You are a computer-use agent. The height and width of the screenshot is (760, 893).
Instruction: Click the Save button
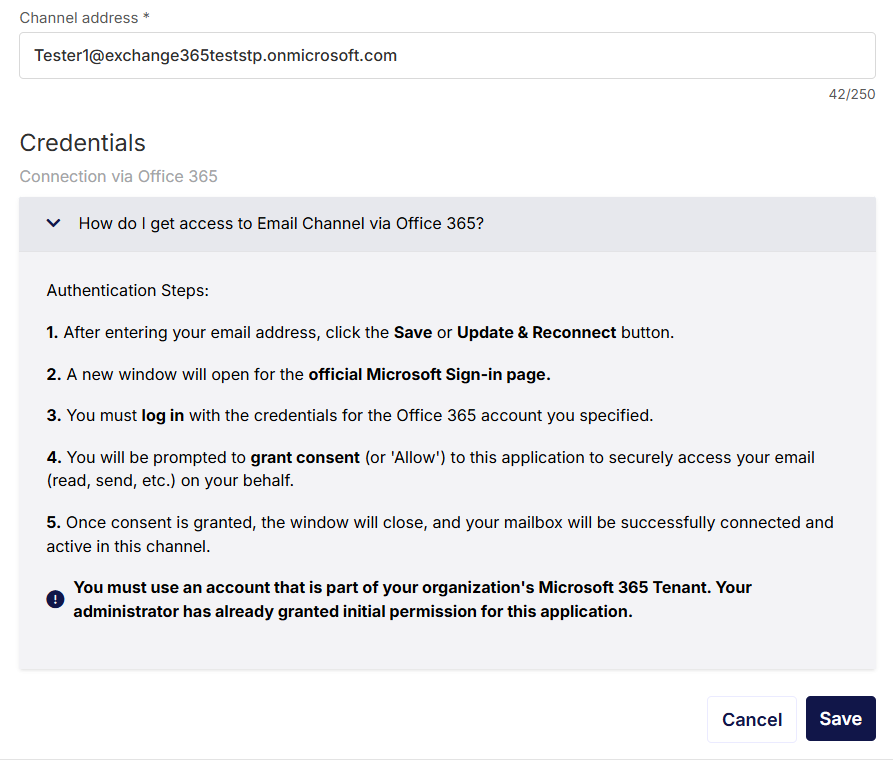(x=840, y=718)
